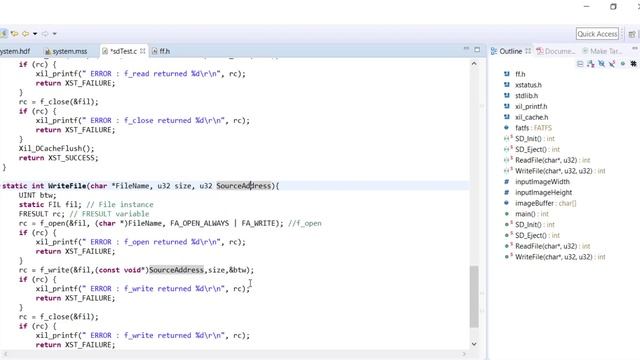Click 'return XST_SUCCESS;' line

58,158
